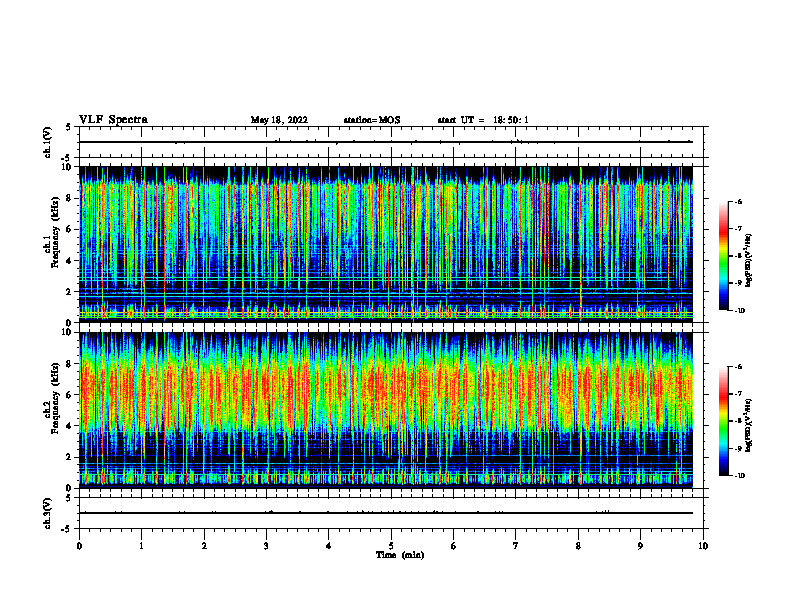This screenshot has width=792, height=612.
Task: Click the "VLF Spectra" plot title
Action: click(x=113, y=120)
